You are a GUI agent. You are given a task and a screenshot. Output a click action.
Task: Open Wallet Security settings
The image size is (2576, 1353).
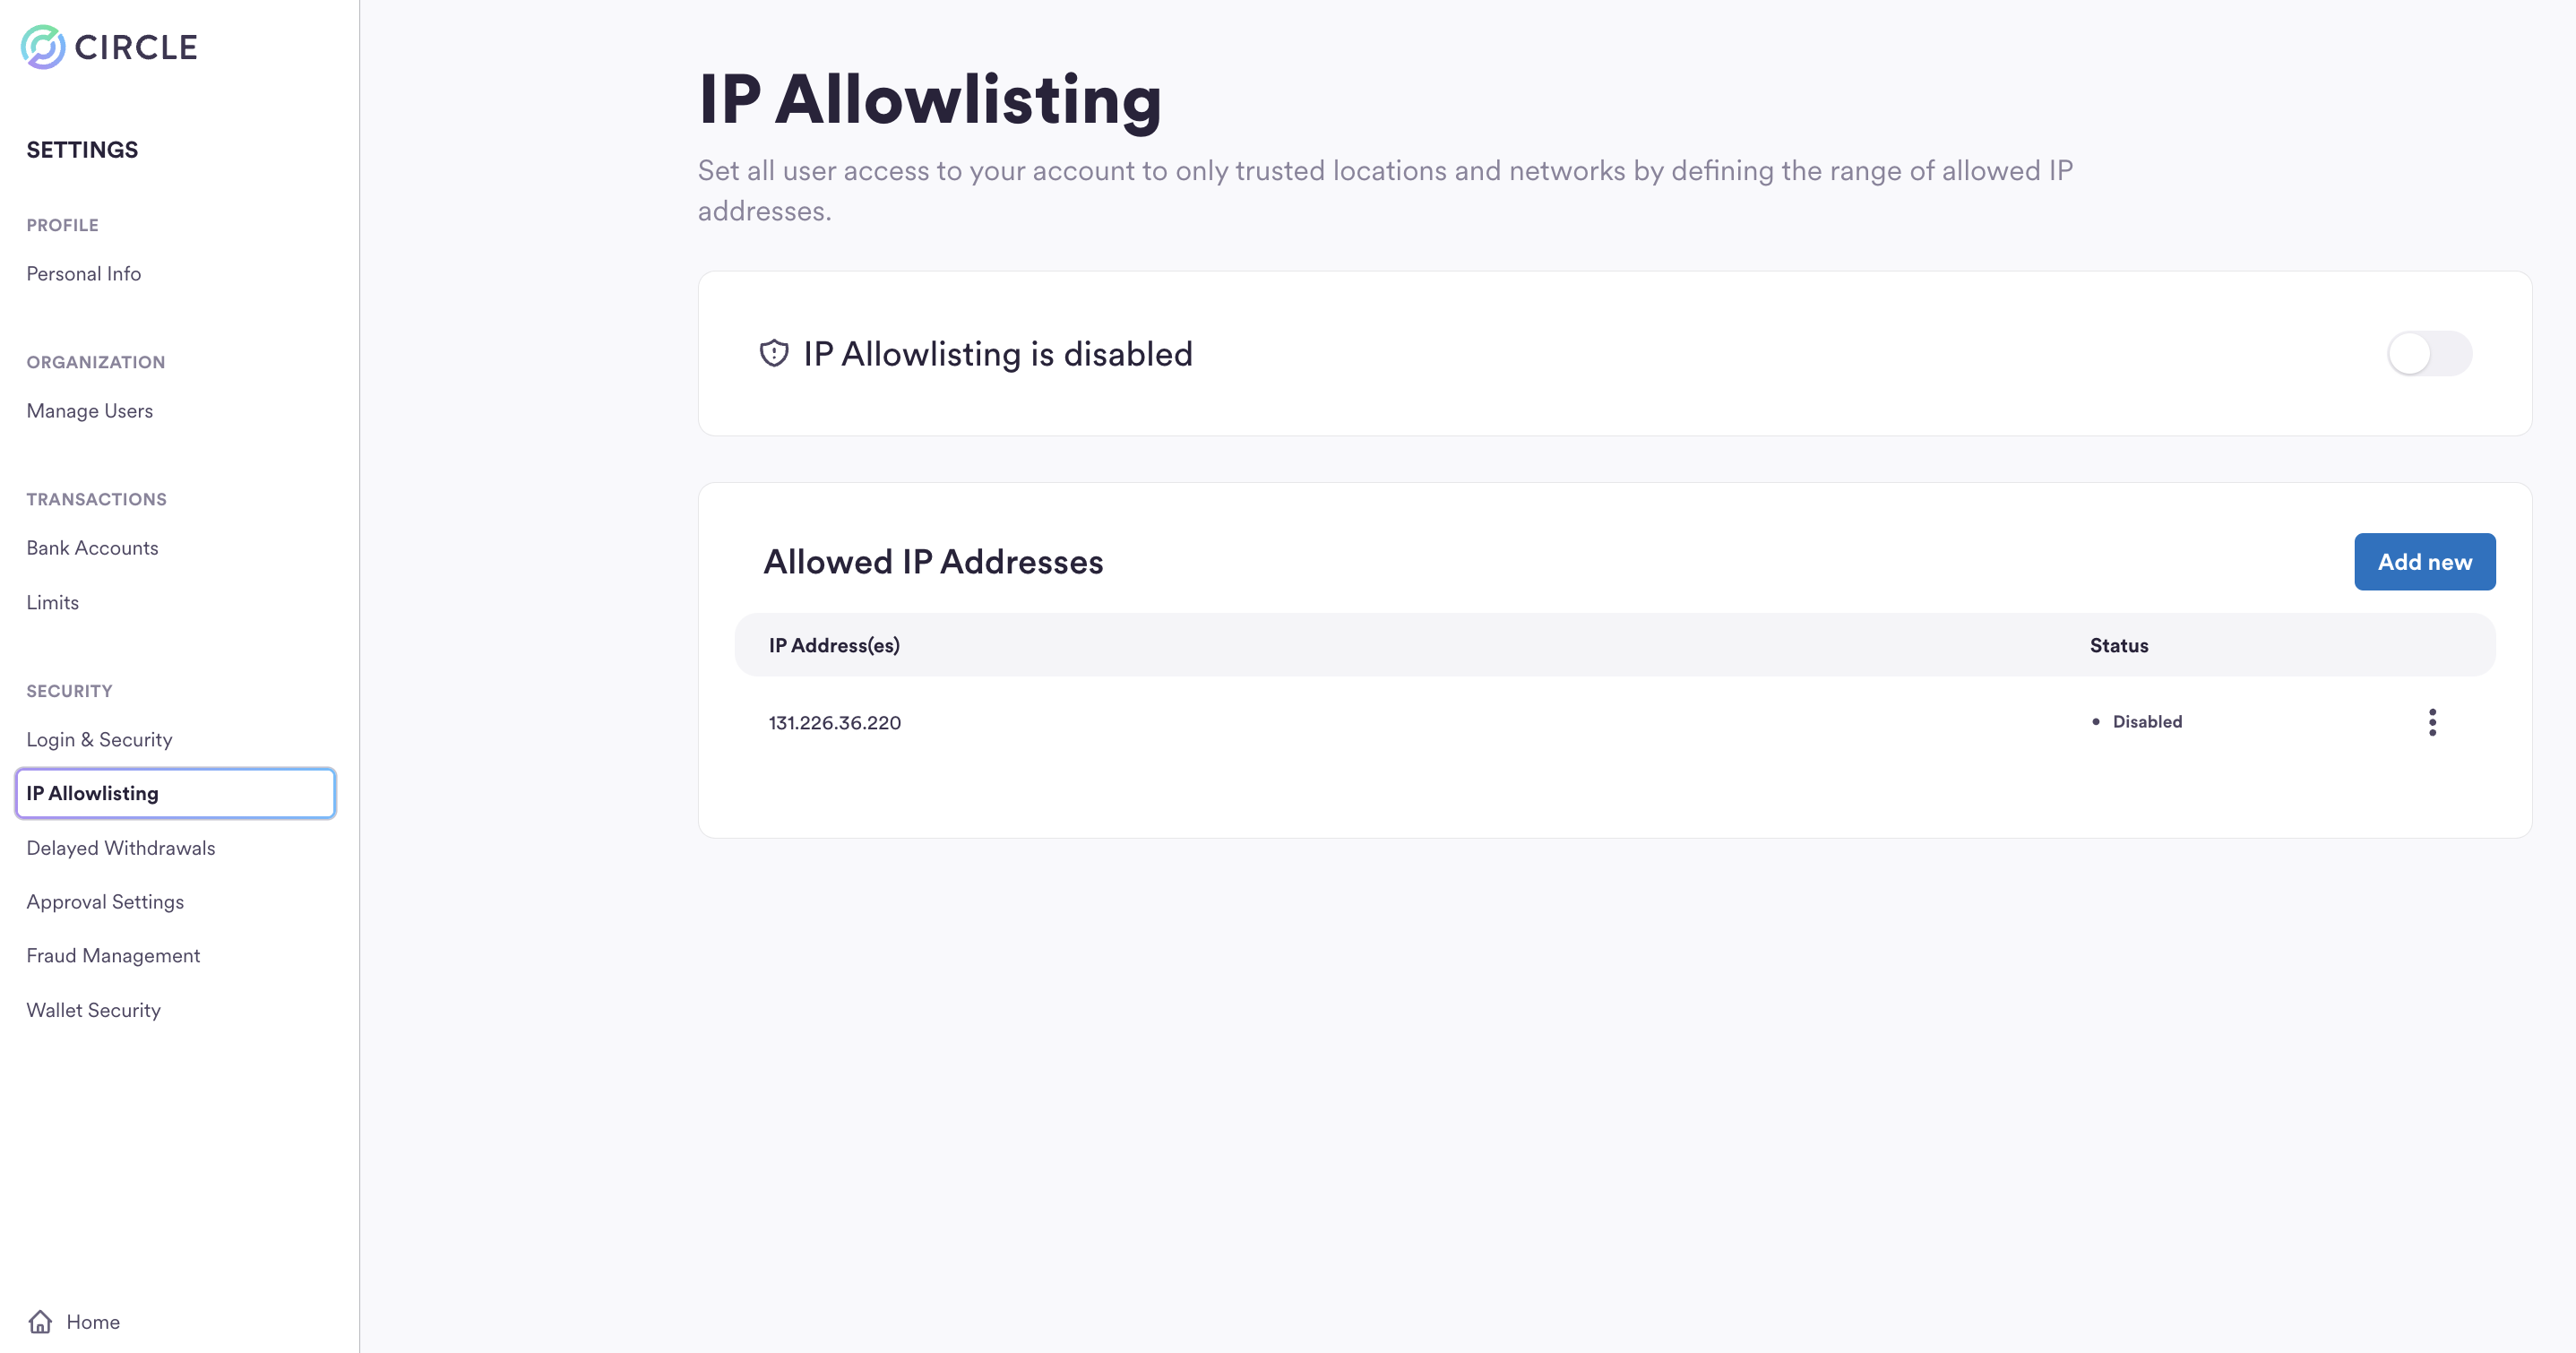(93, 1009)
